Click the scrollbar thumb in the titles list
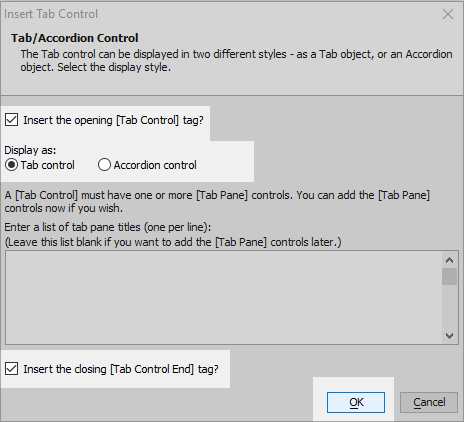The image size is (464, 422). pyautogui.click(x=449, y=277)
